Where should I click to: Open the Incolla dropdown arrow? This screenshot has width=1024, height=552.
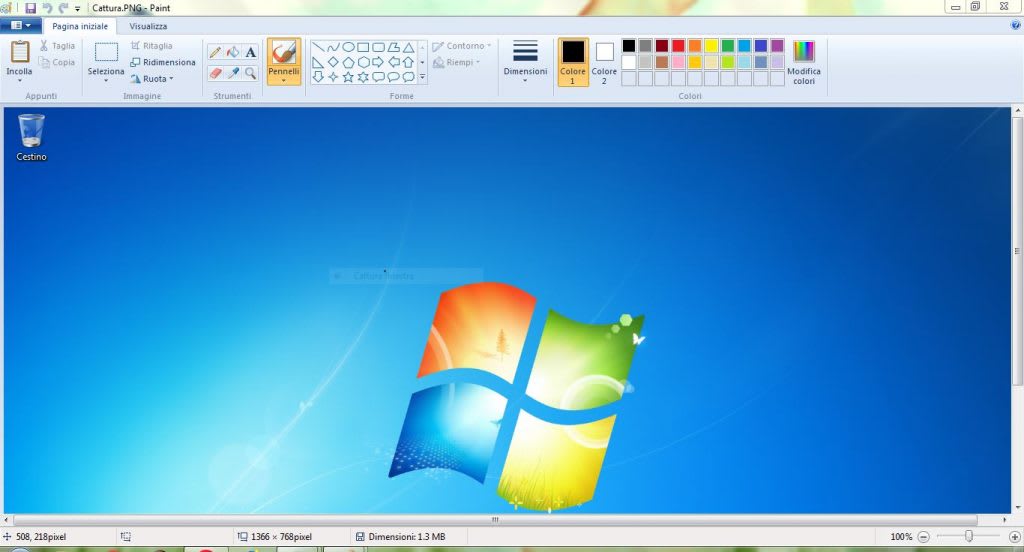(20, 80)
